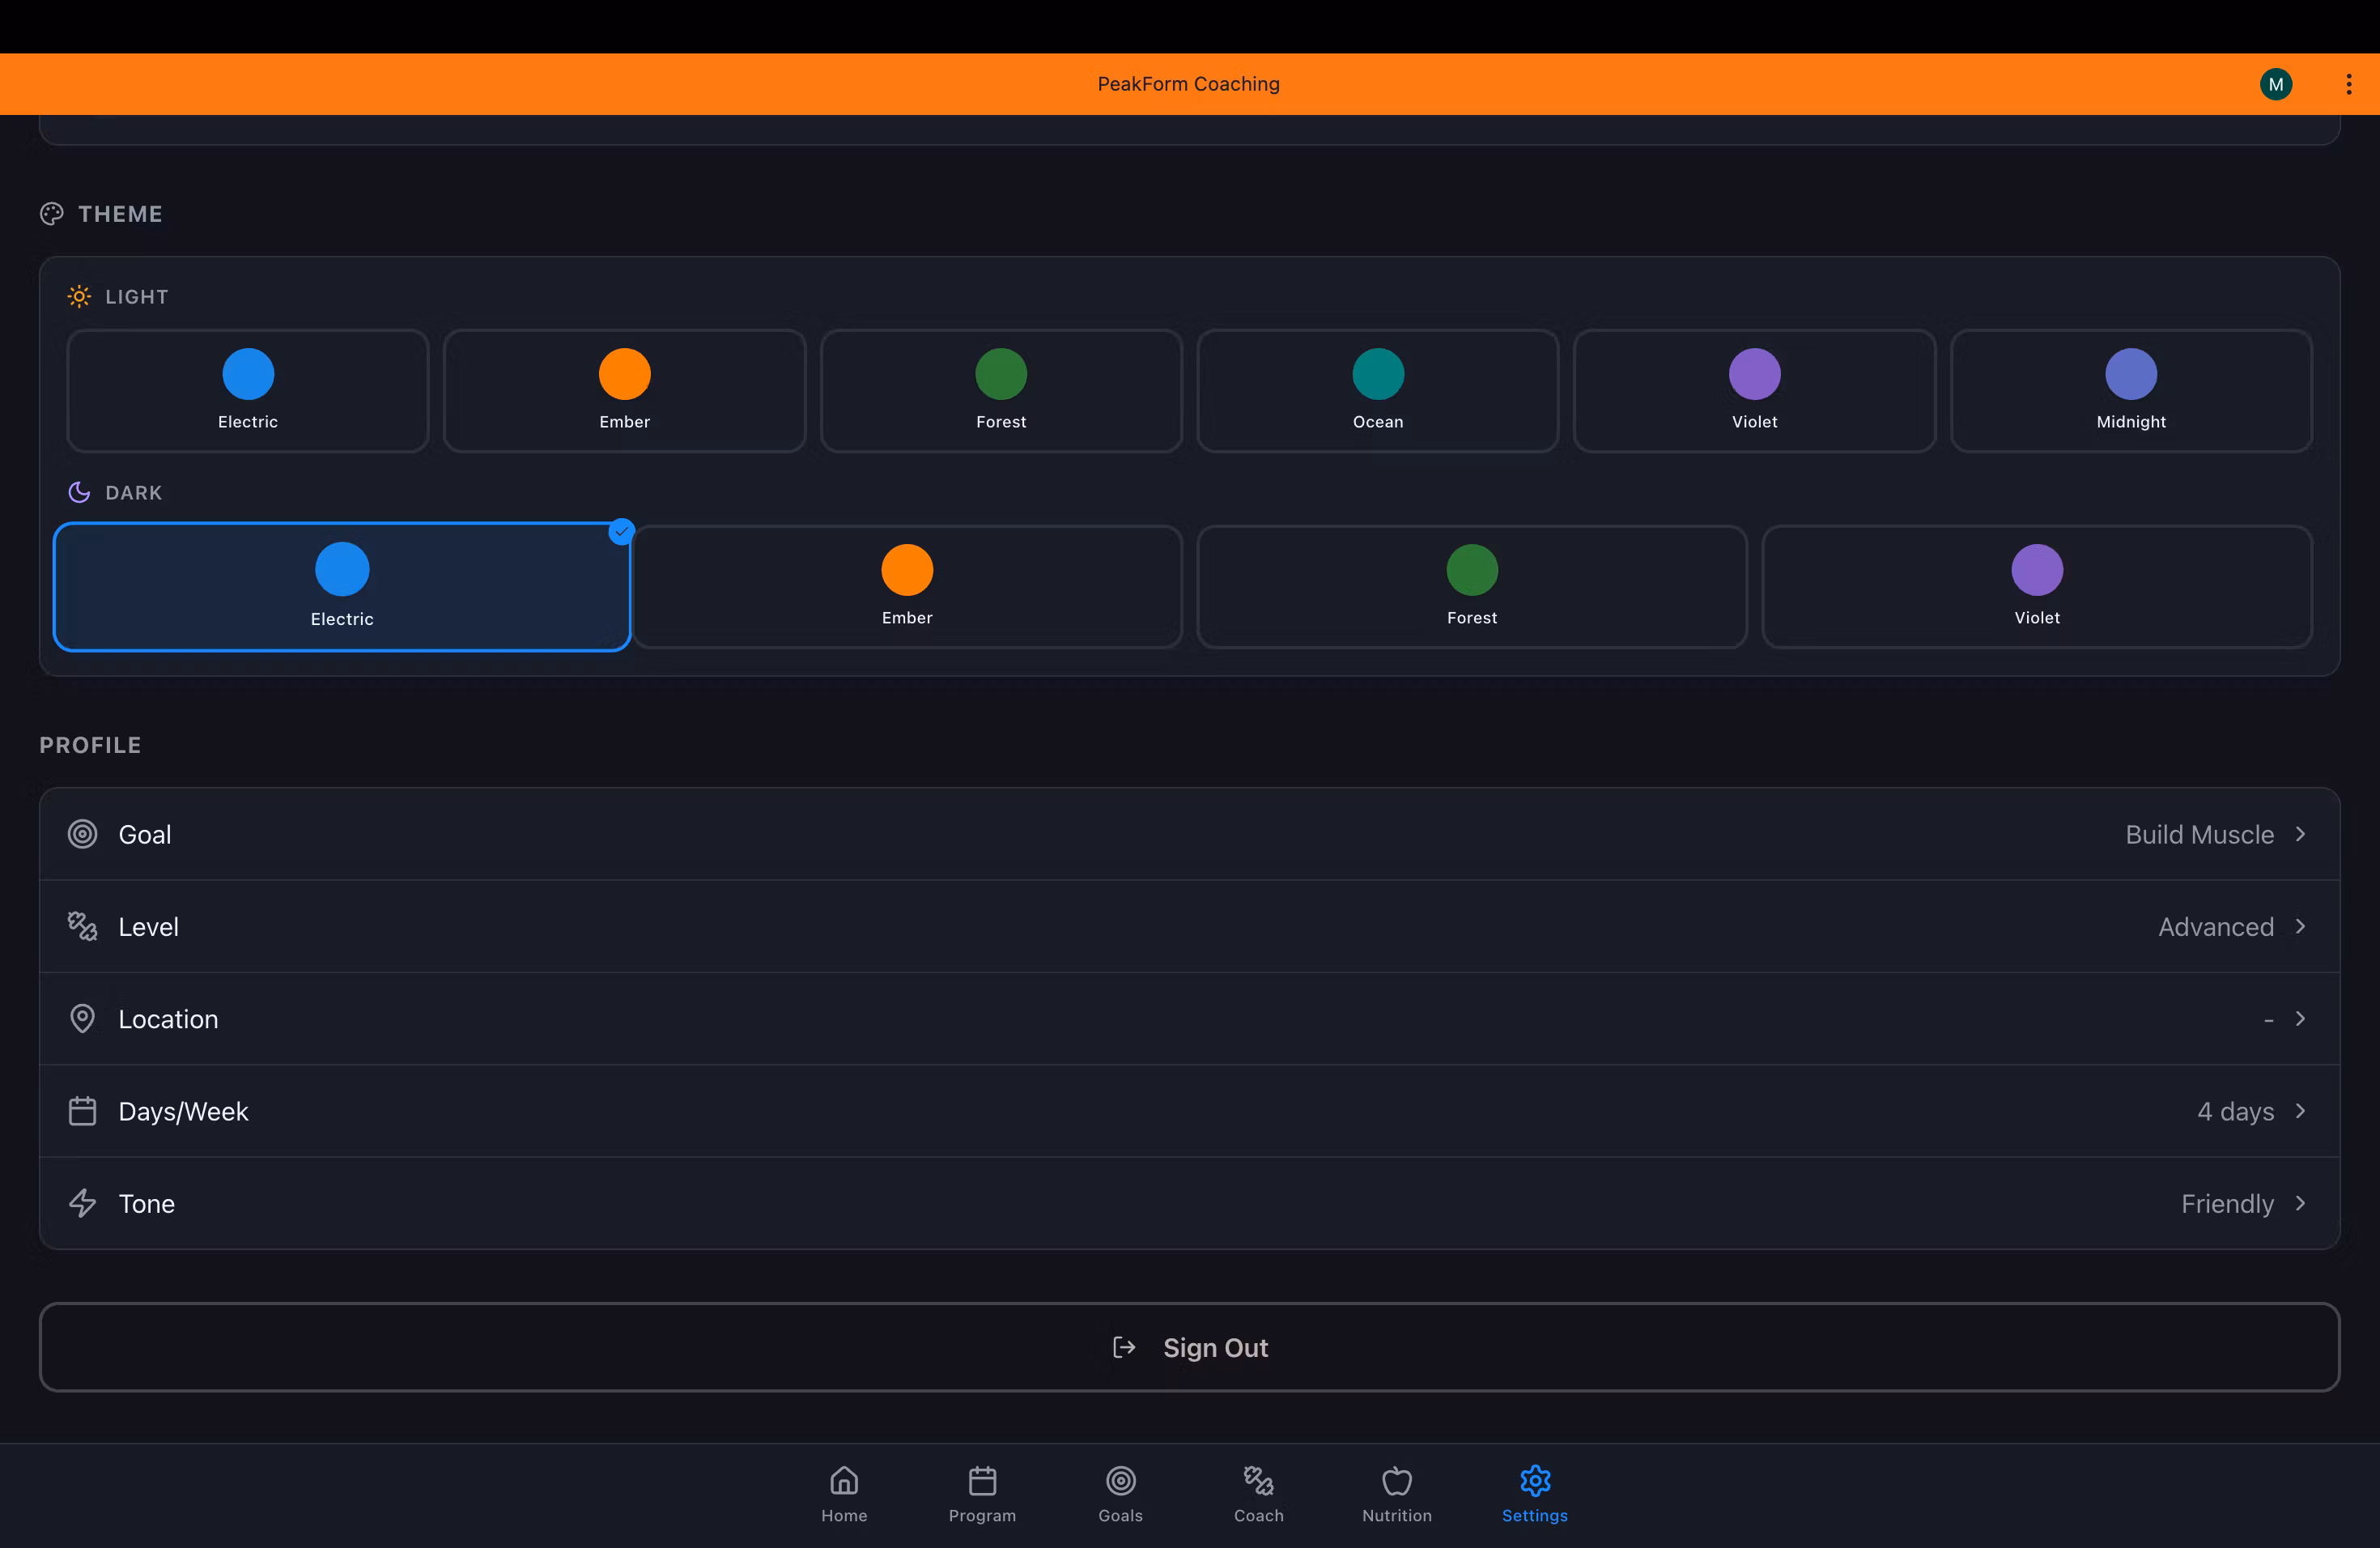
Task: Click the Settings gear icon in bottom navigation
Action: click(1535, 1480)
